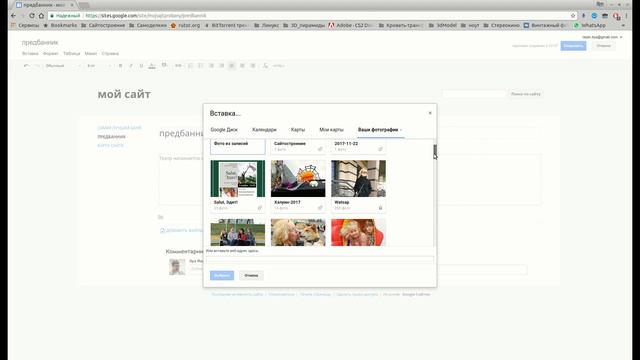The image size is (640, 360).
Task: Click the site search input field
Action: tap(474, 94)
